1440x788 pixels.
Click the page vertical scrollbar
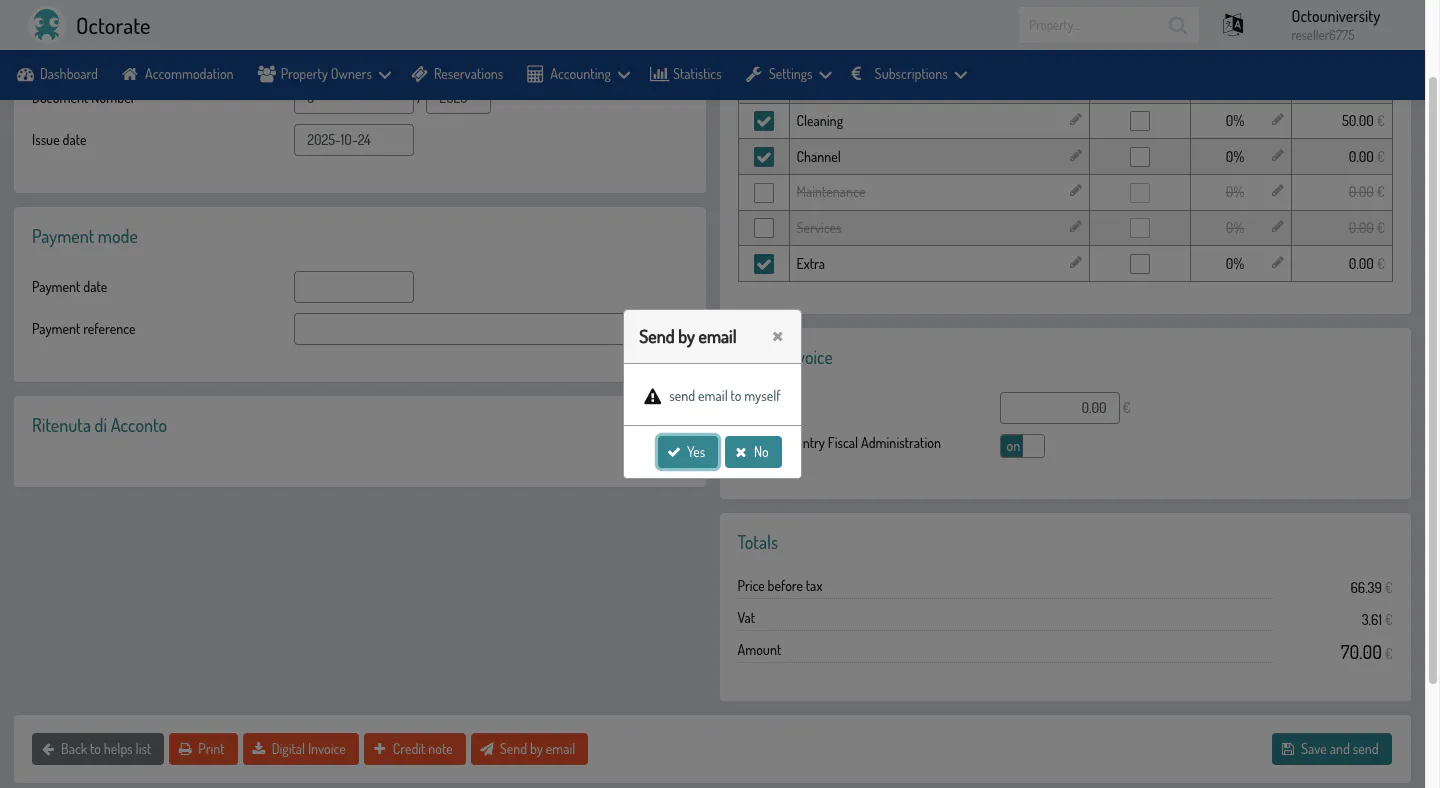[1432, 380]
